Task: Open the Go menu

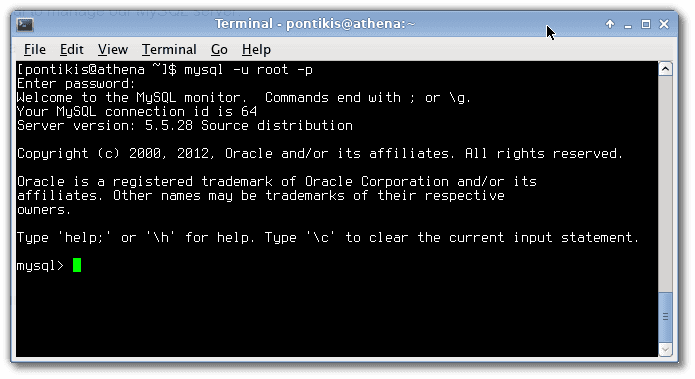Action: (x=219, y=49)
